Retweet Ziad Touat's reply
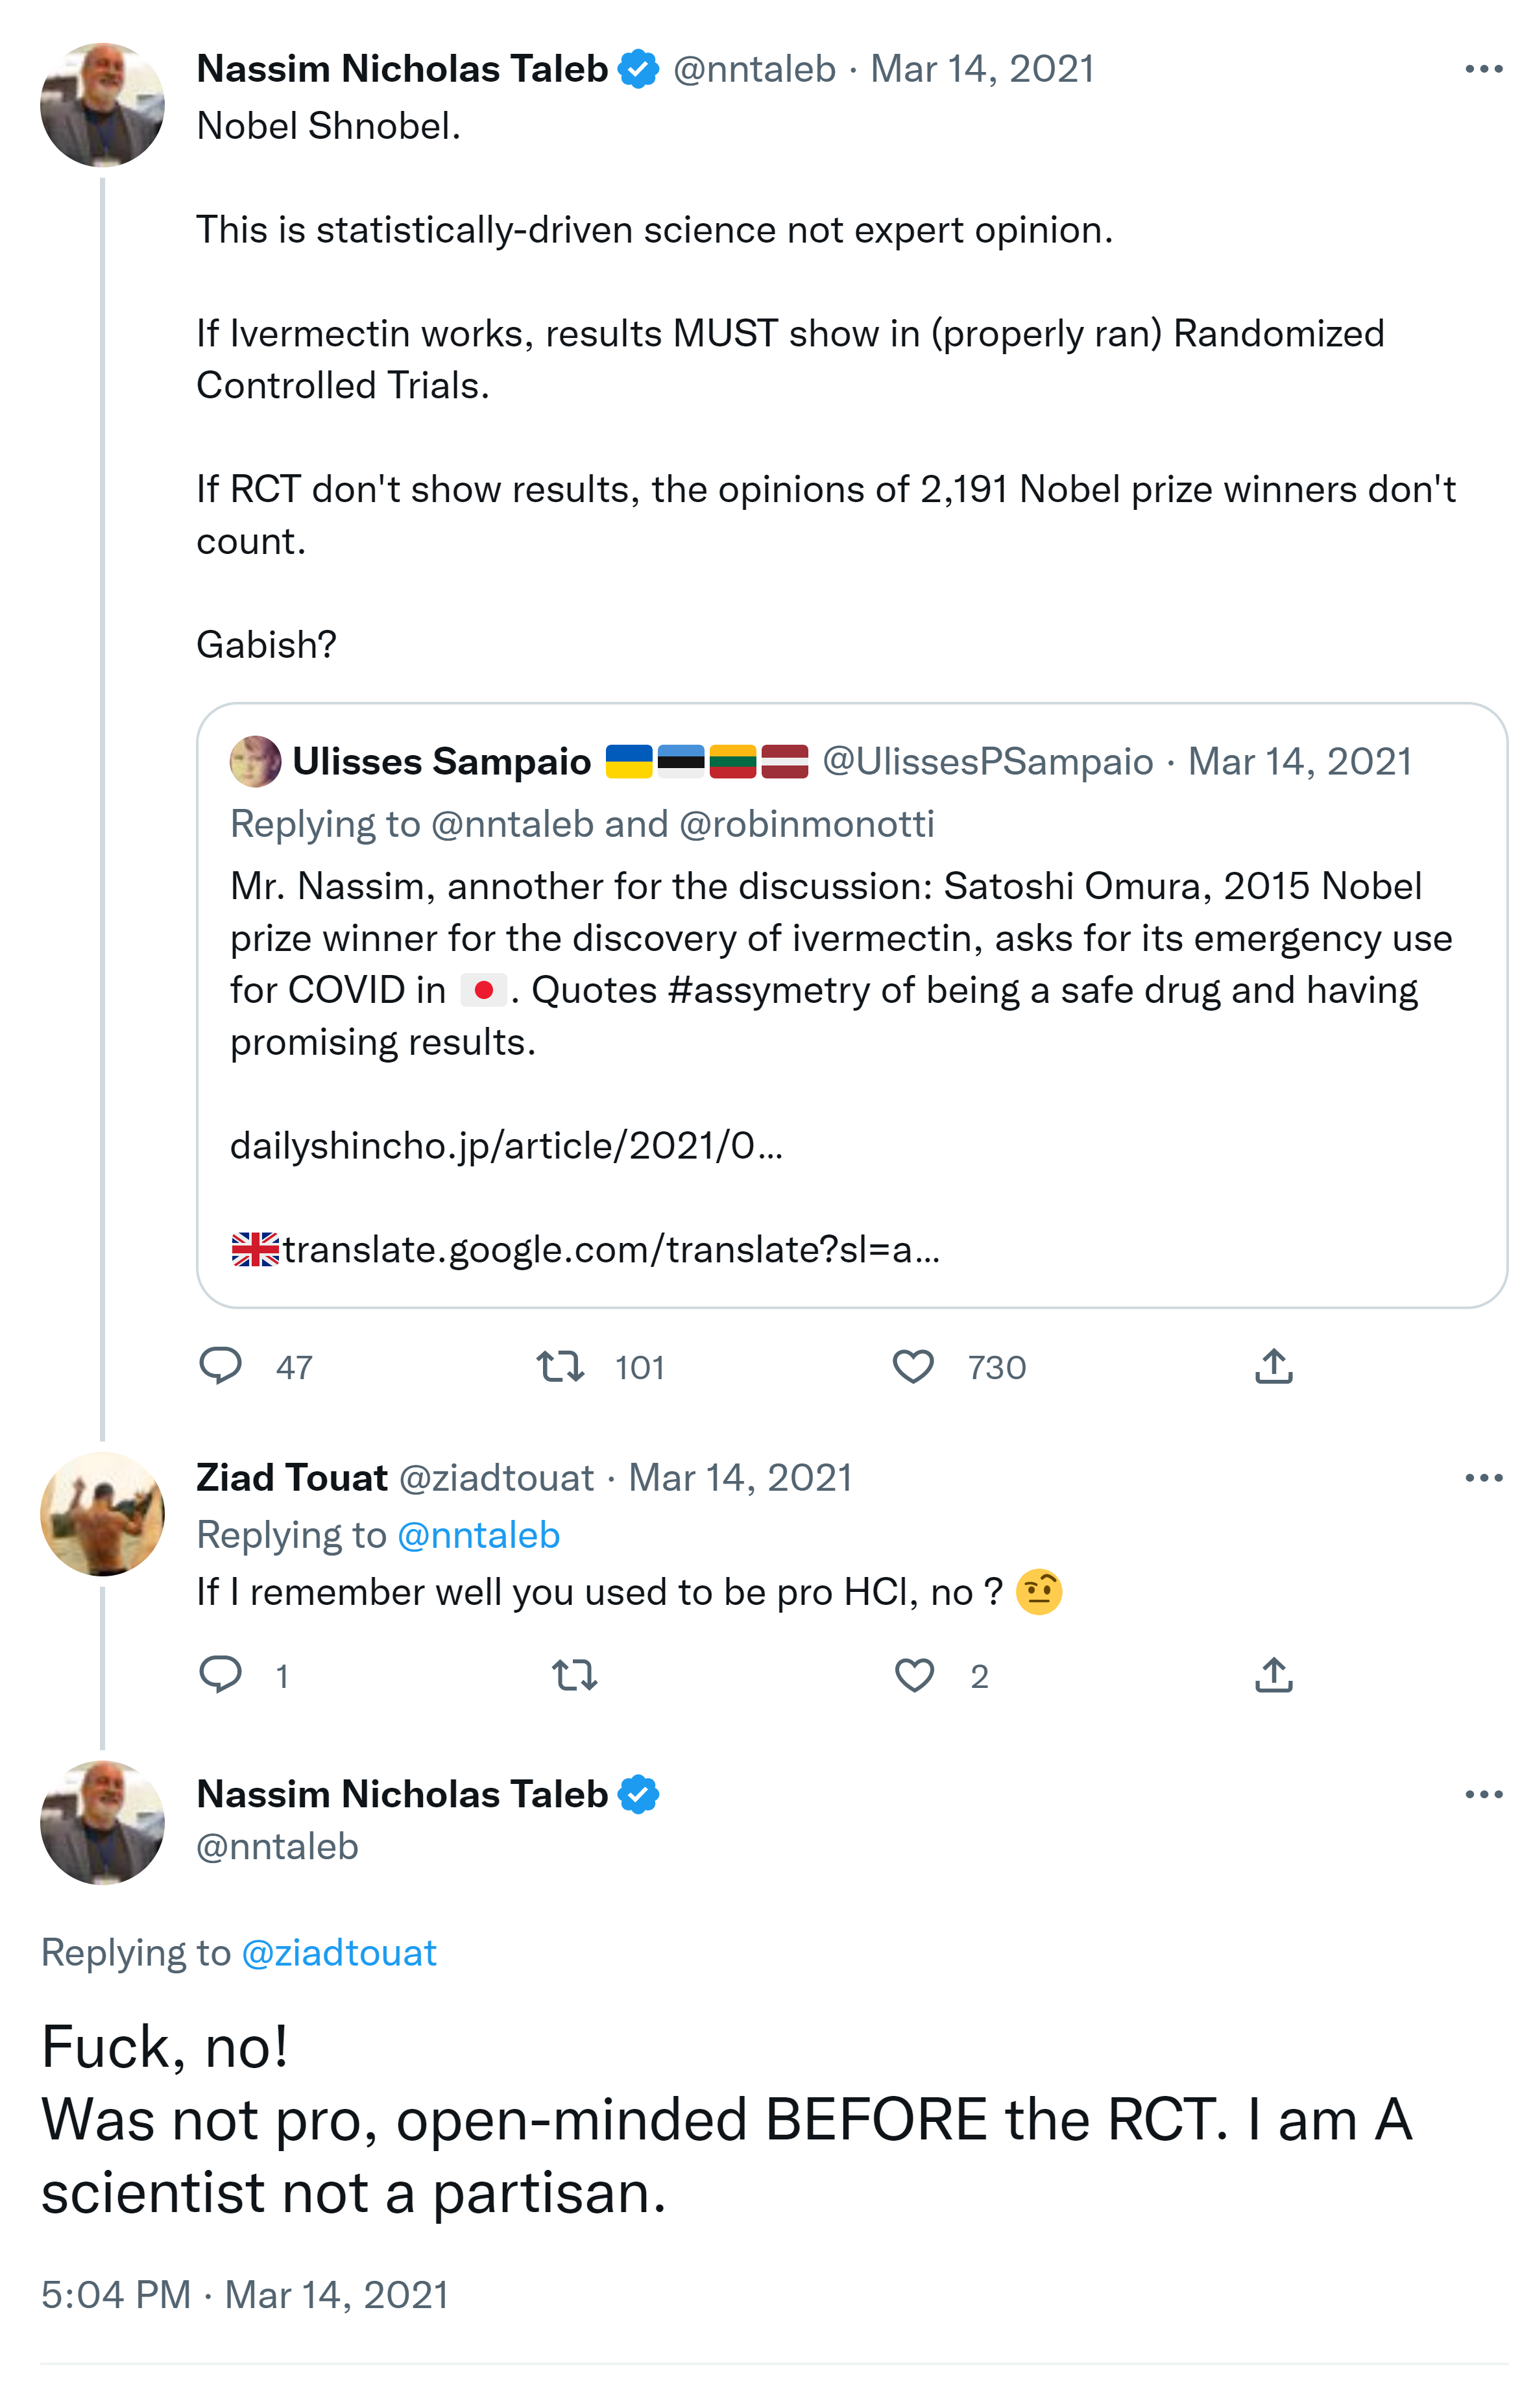The height and width of the screenshot is (2408, 1533). tap(575, 1675)
